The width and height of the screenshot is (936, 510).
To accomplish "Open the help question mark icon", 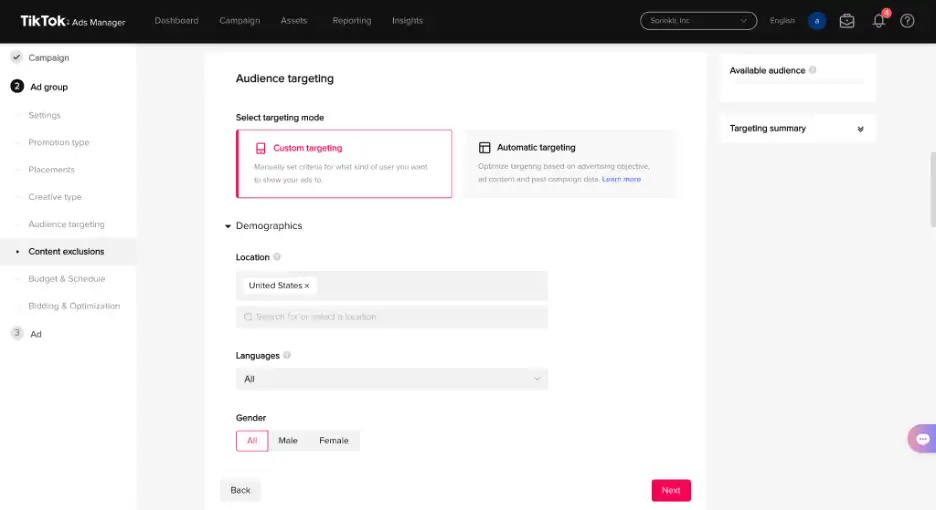I will coord(907,21).
